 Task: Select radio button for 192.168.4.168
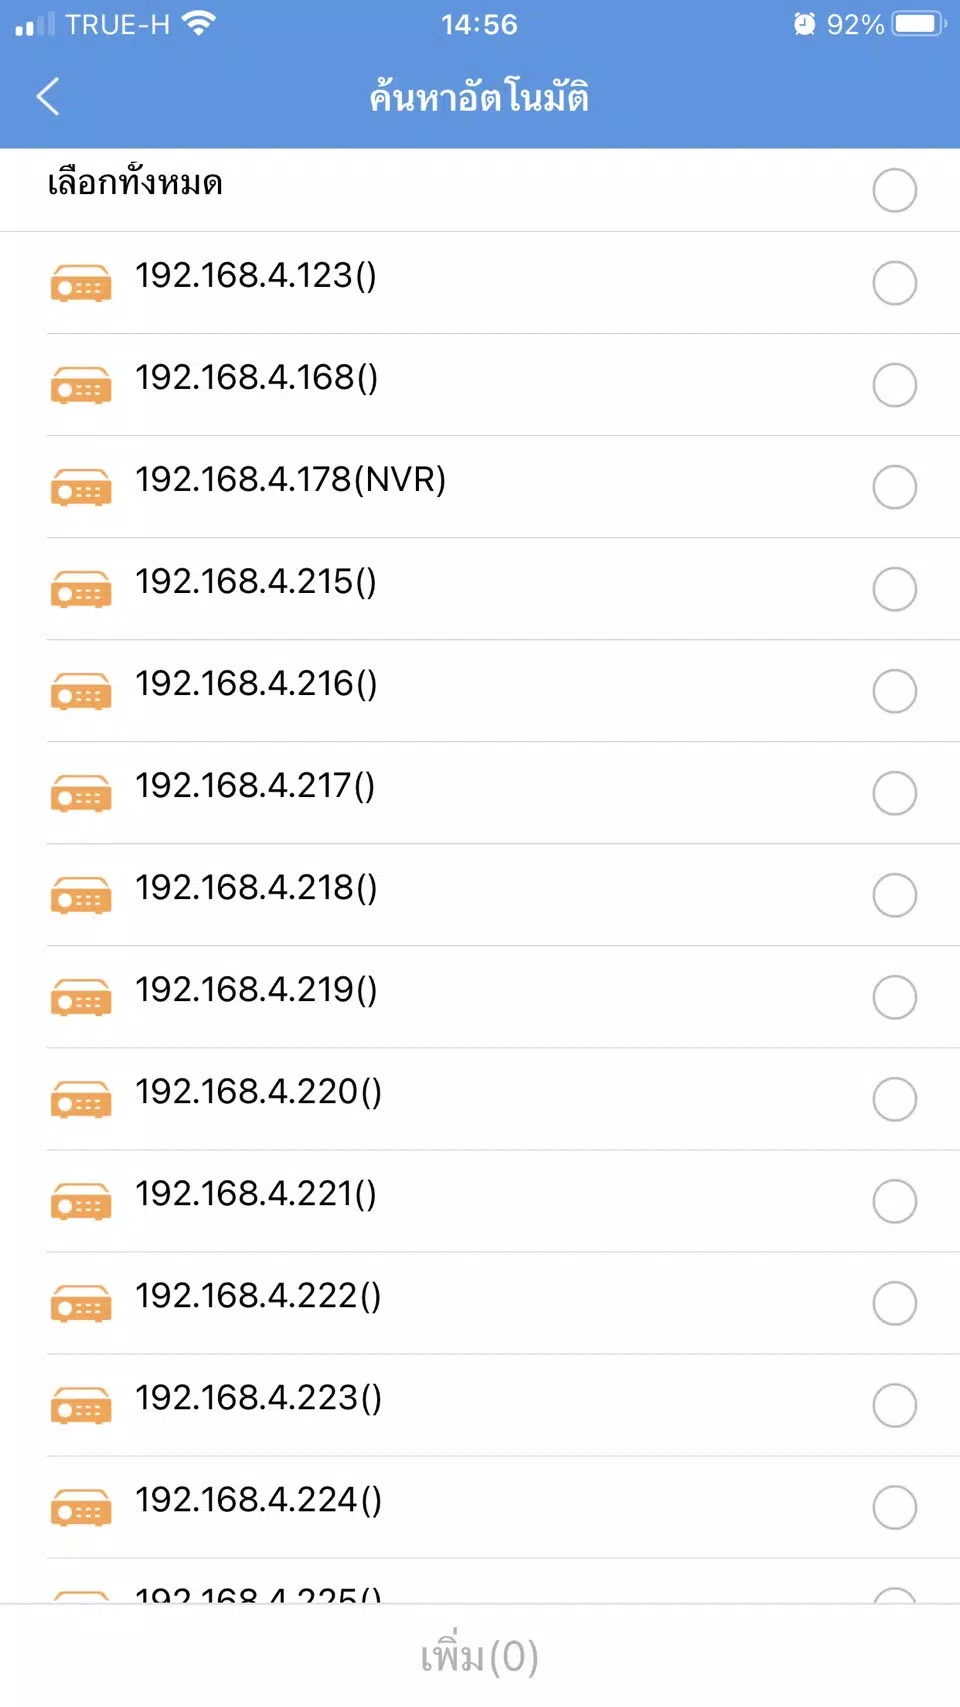894,385
